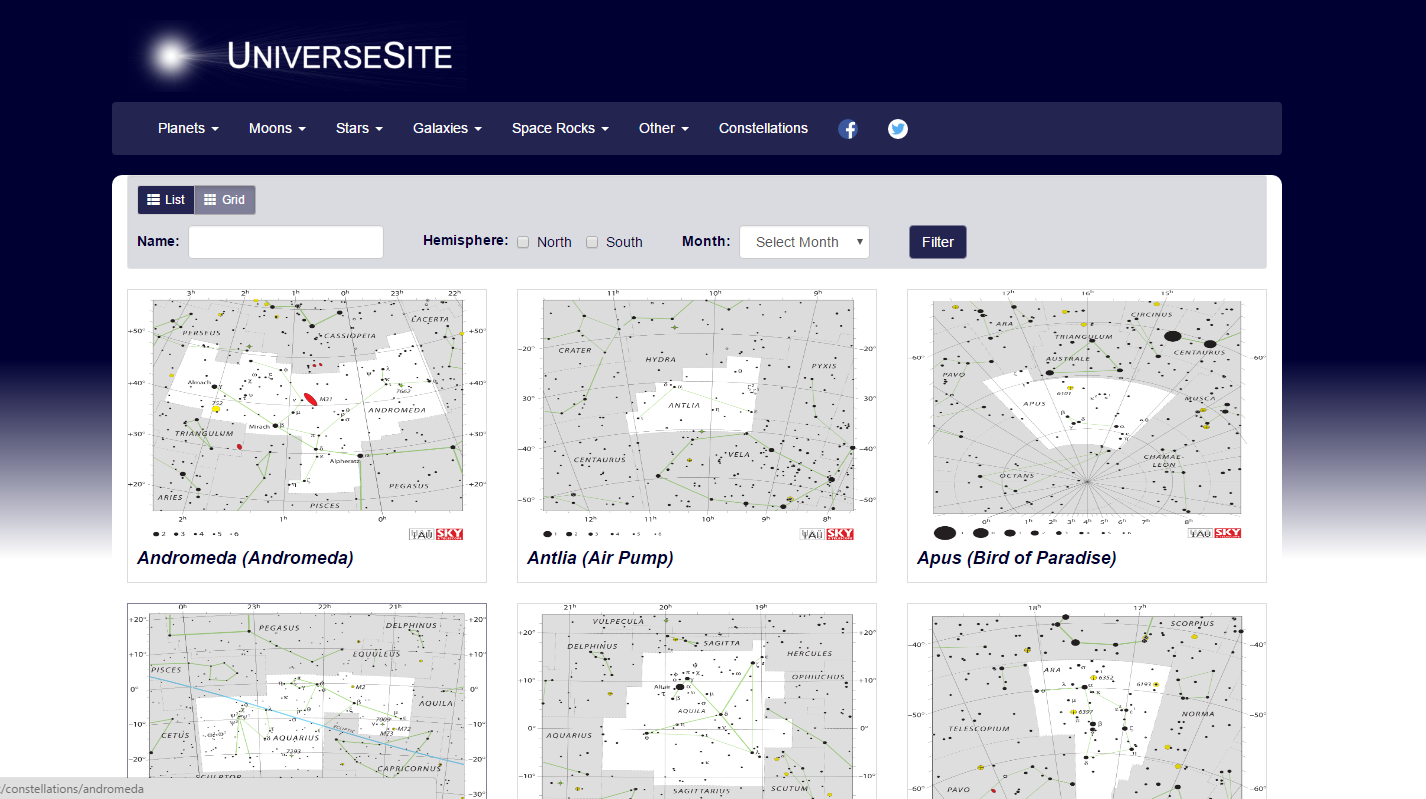1426x799 pixels.
Task: Expand the Planets menu
Action: [187, 128]
